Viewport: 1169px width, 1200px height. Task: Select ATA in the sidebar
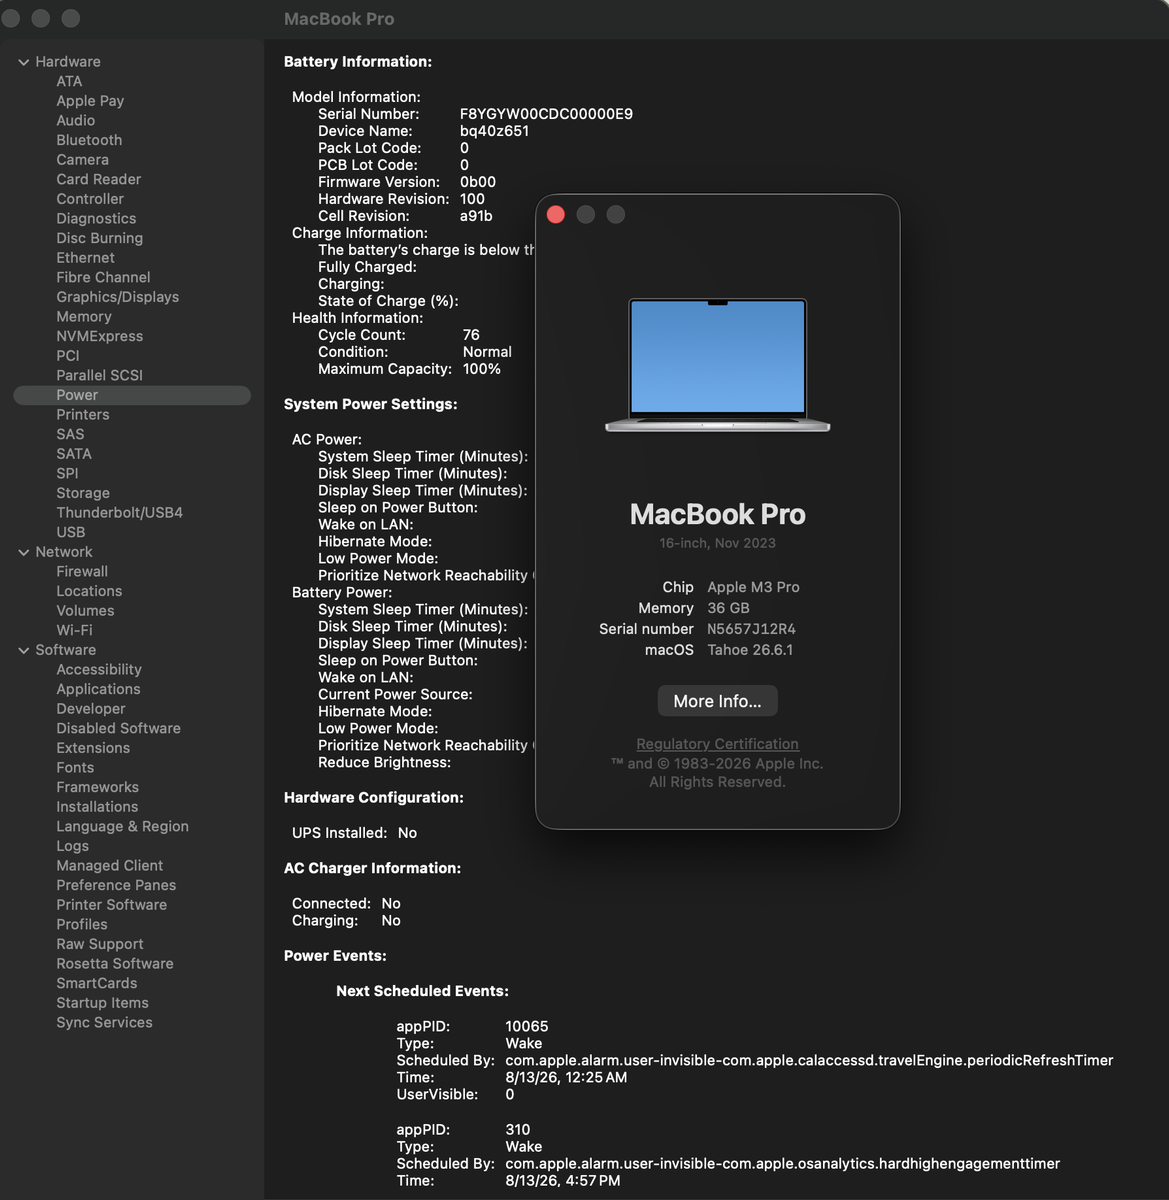coord(69,81)
